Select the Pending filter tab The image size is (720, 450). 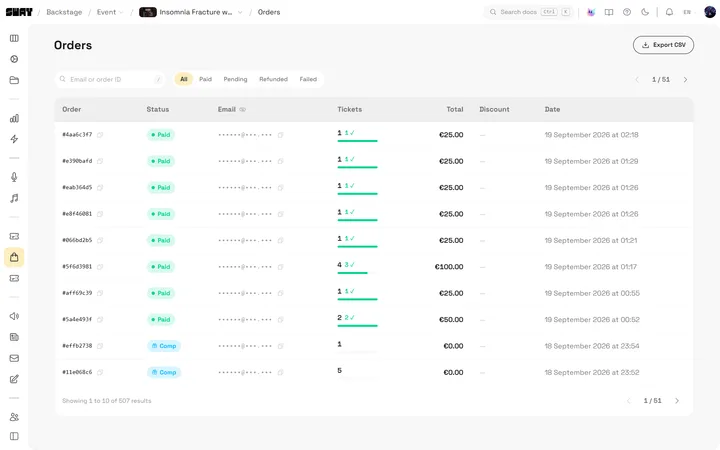[235, 79]
